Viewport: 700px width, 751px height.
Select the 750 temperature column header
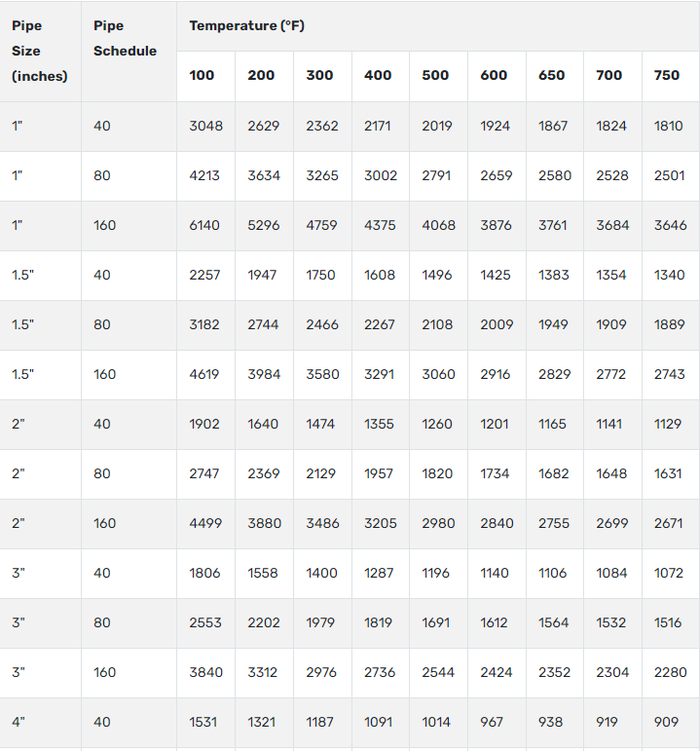tap(667, 75)
